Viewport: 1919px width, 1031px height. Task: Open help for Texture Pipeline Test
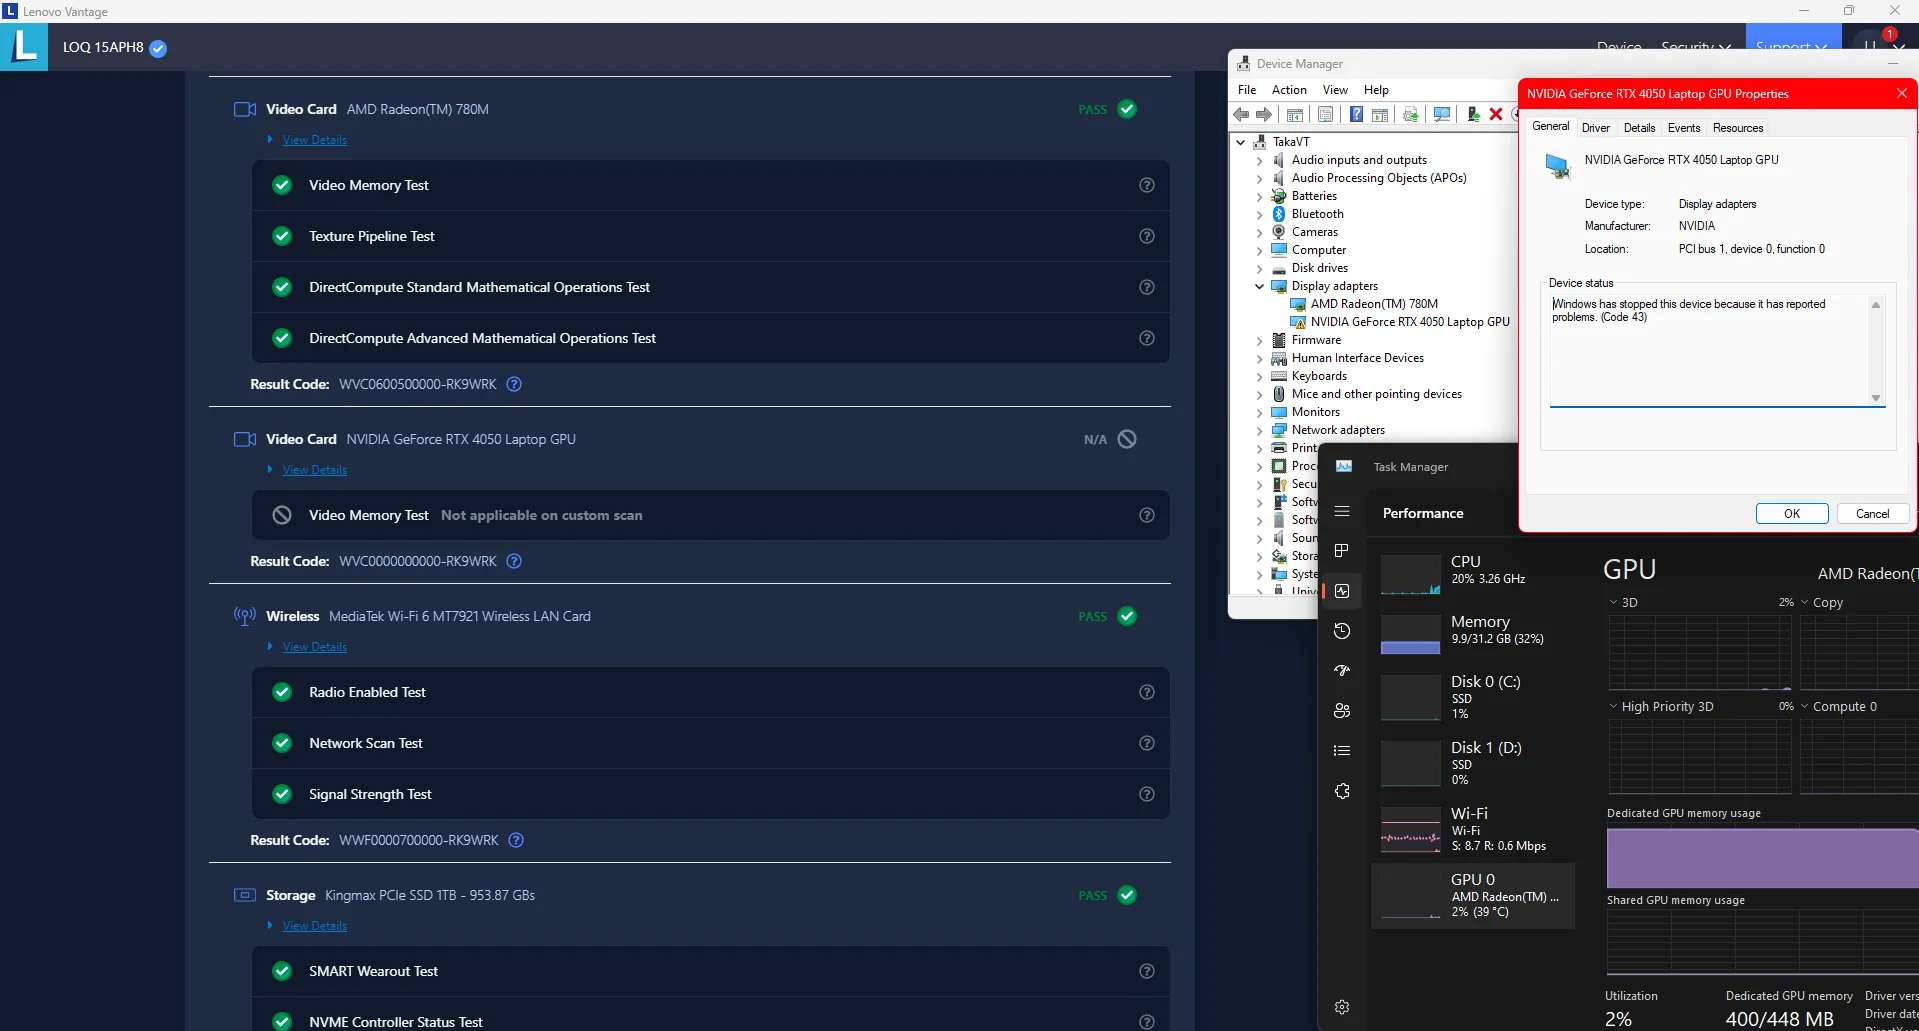1147,236
